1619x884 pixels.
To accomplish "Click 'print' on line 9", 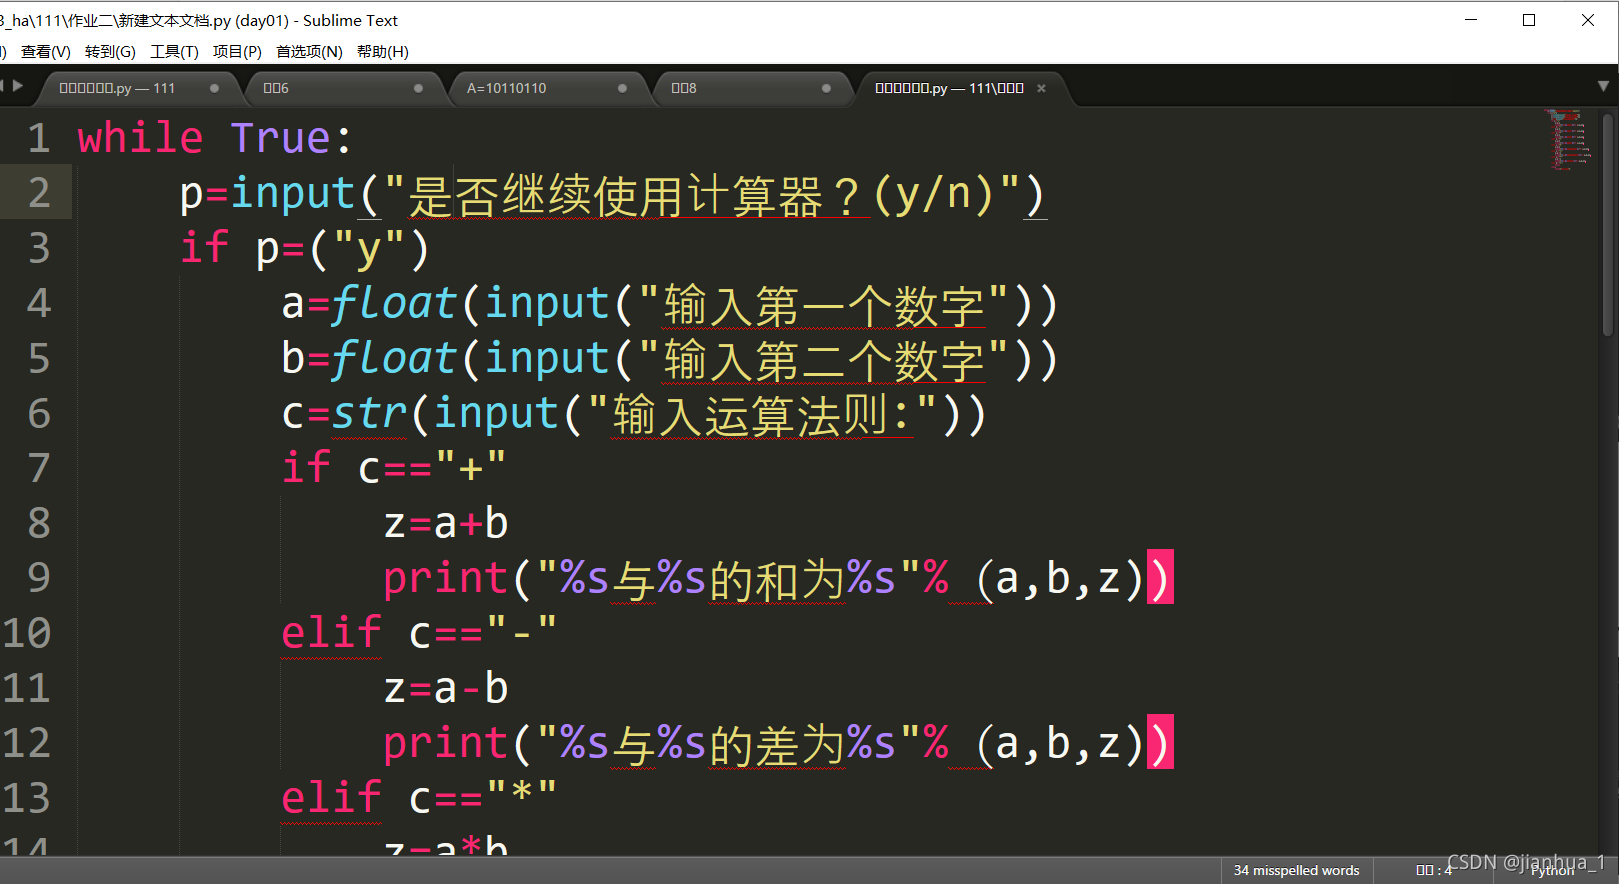I will click(446, 579).
